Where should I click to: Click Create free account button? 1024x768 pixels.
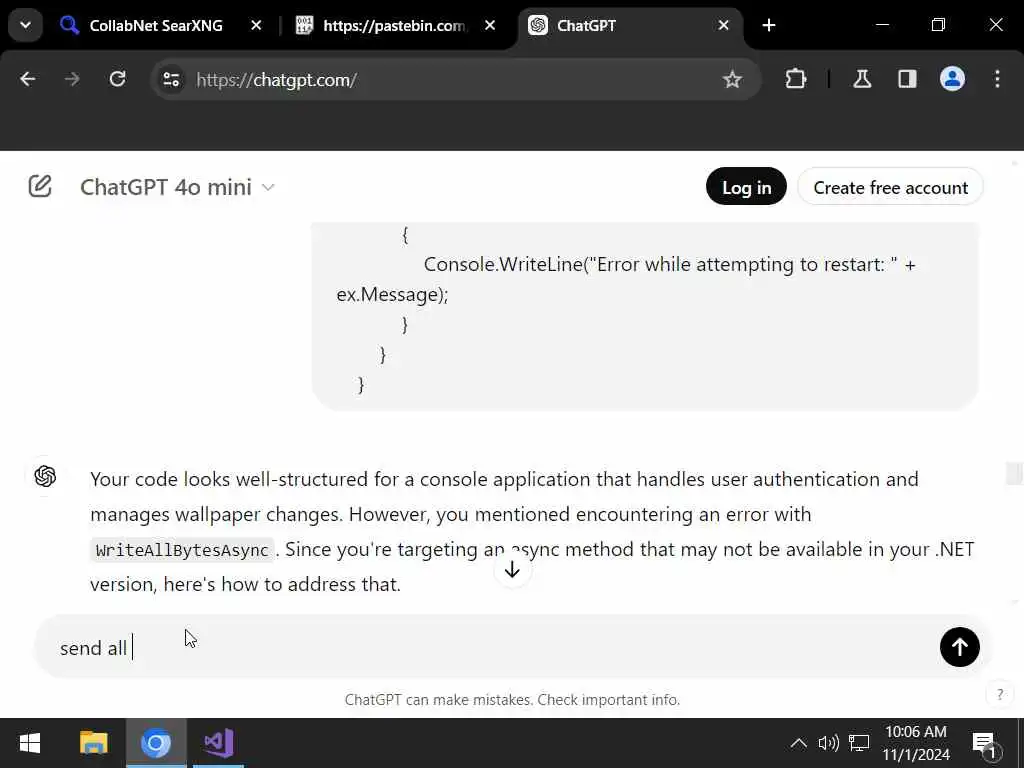[890, 187]
